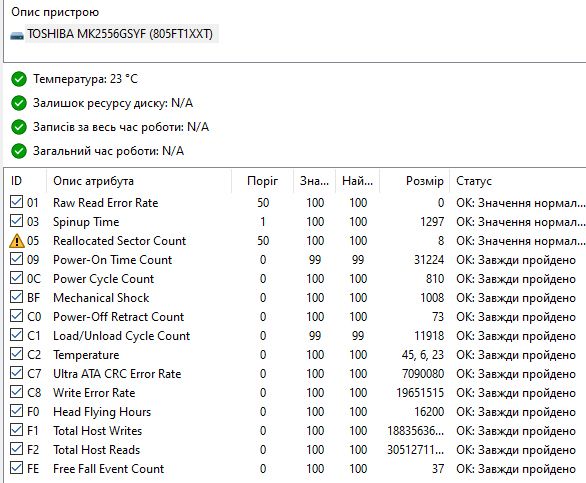Sort by the ID column header
The image size is (586, 483).
click(25, 181)
